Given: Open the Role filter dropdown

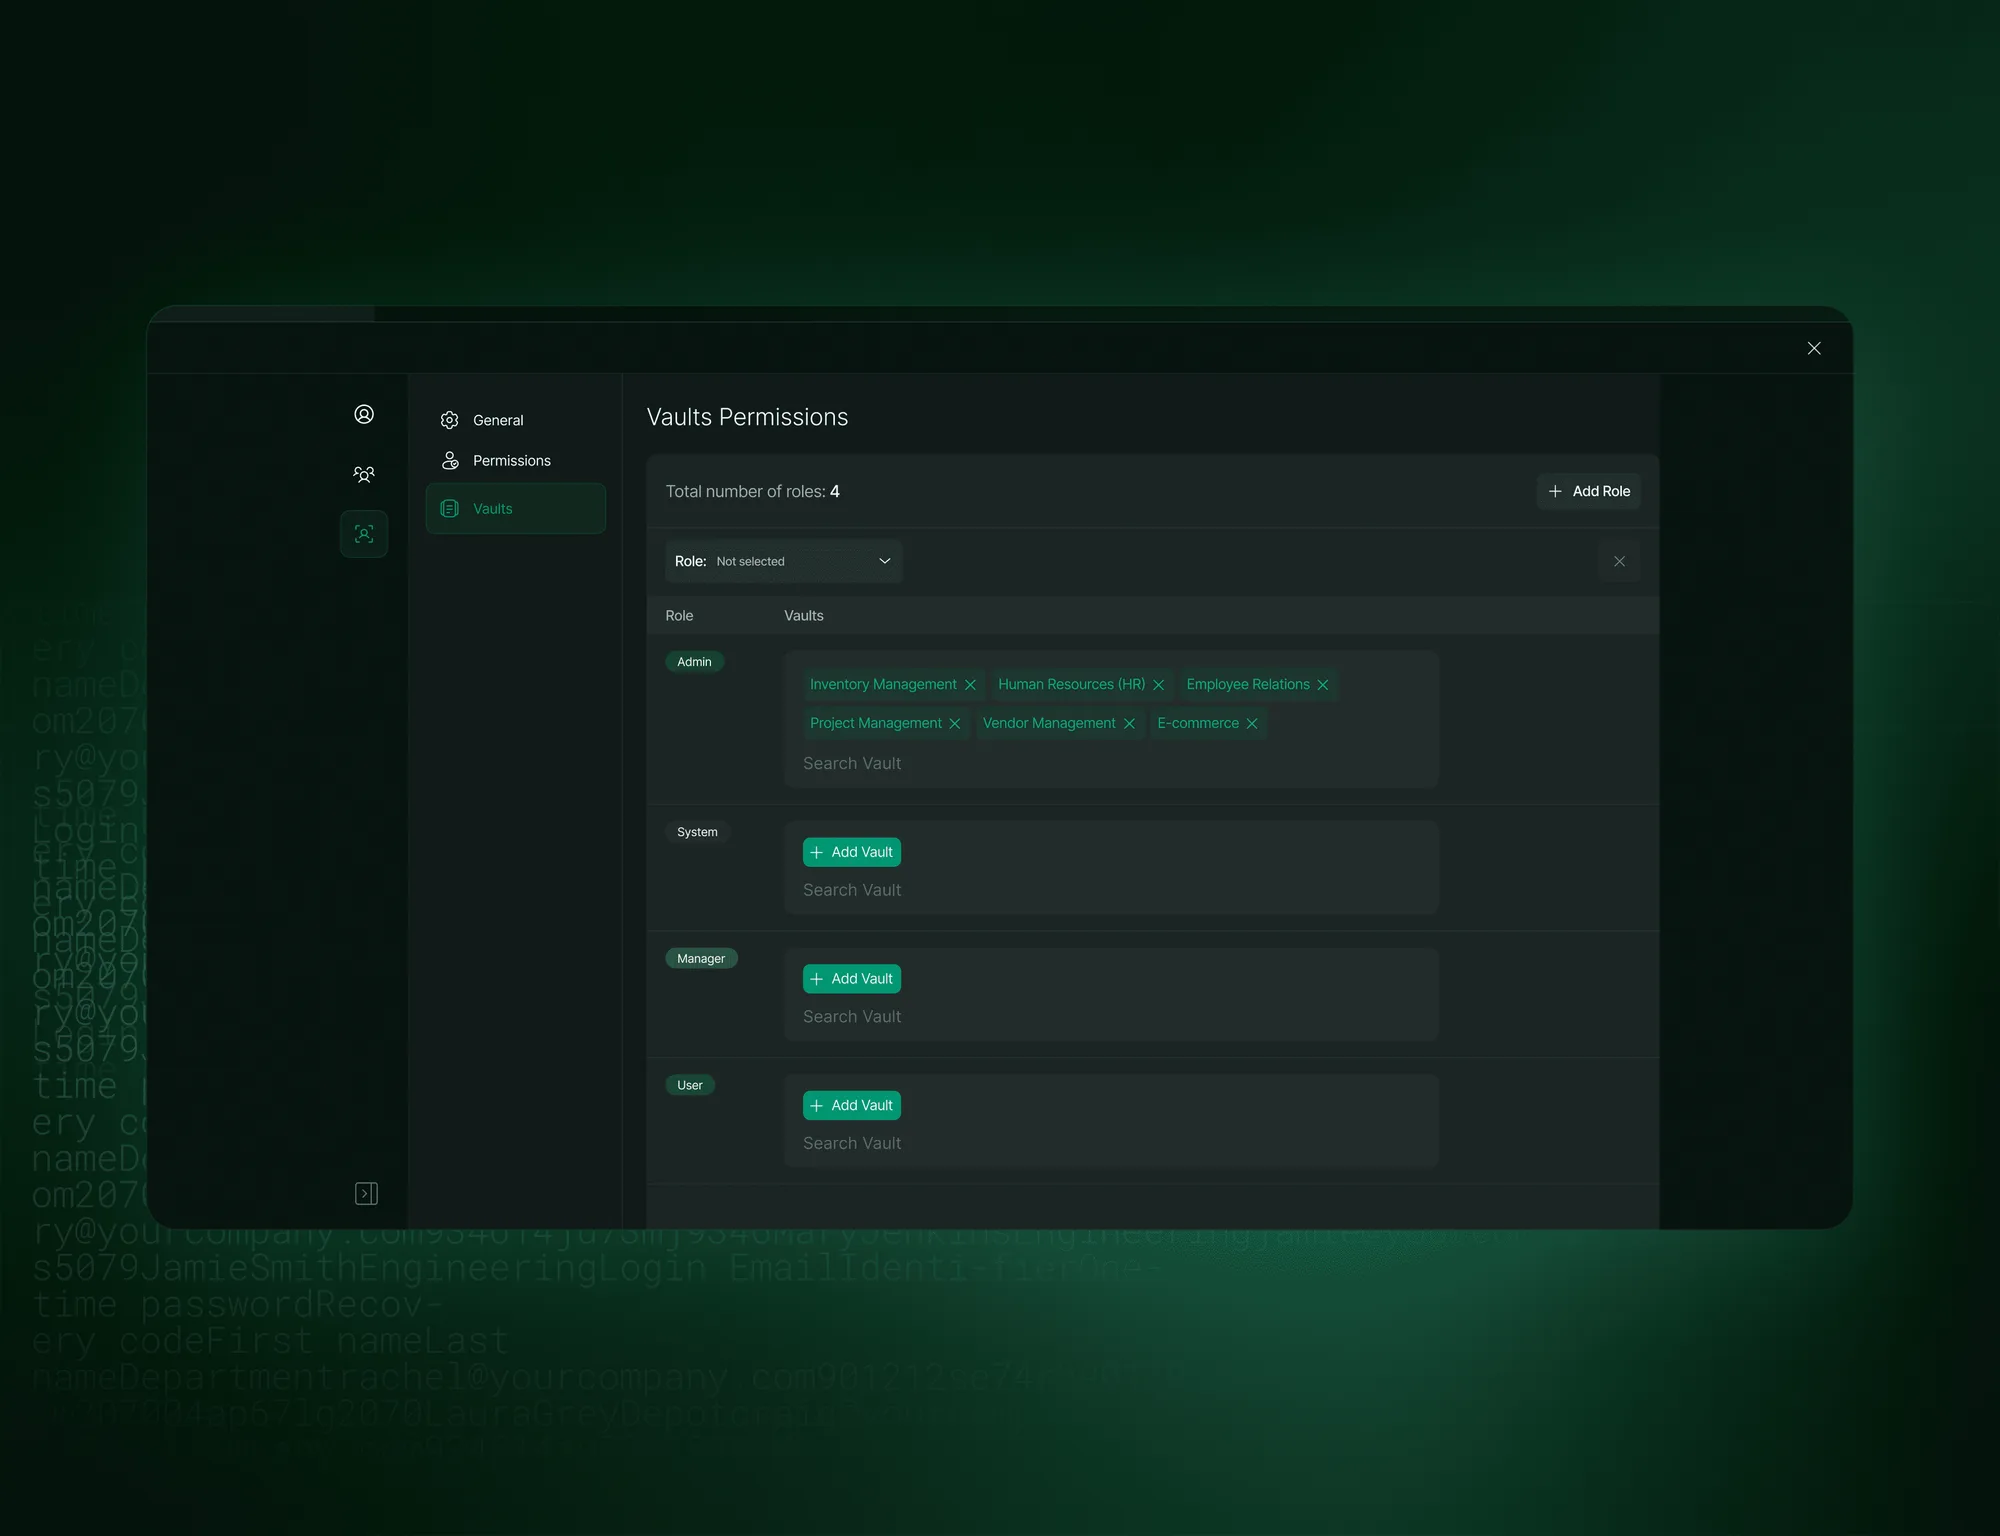Looking at the screenshot, I should pos(783,561).
